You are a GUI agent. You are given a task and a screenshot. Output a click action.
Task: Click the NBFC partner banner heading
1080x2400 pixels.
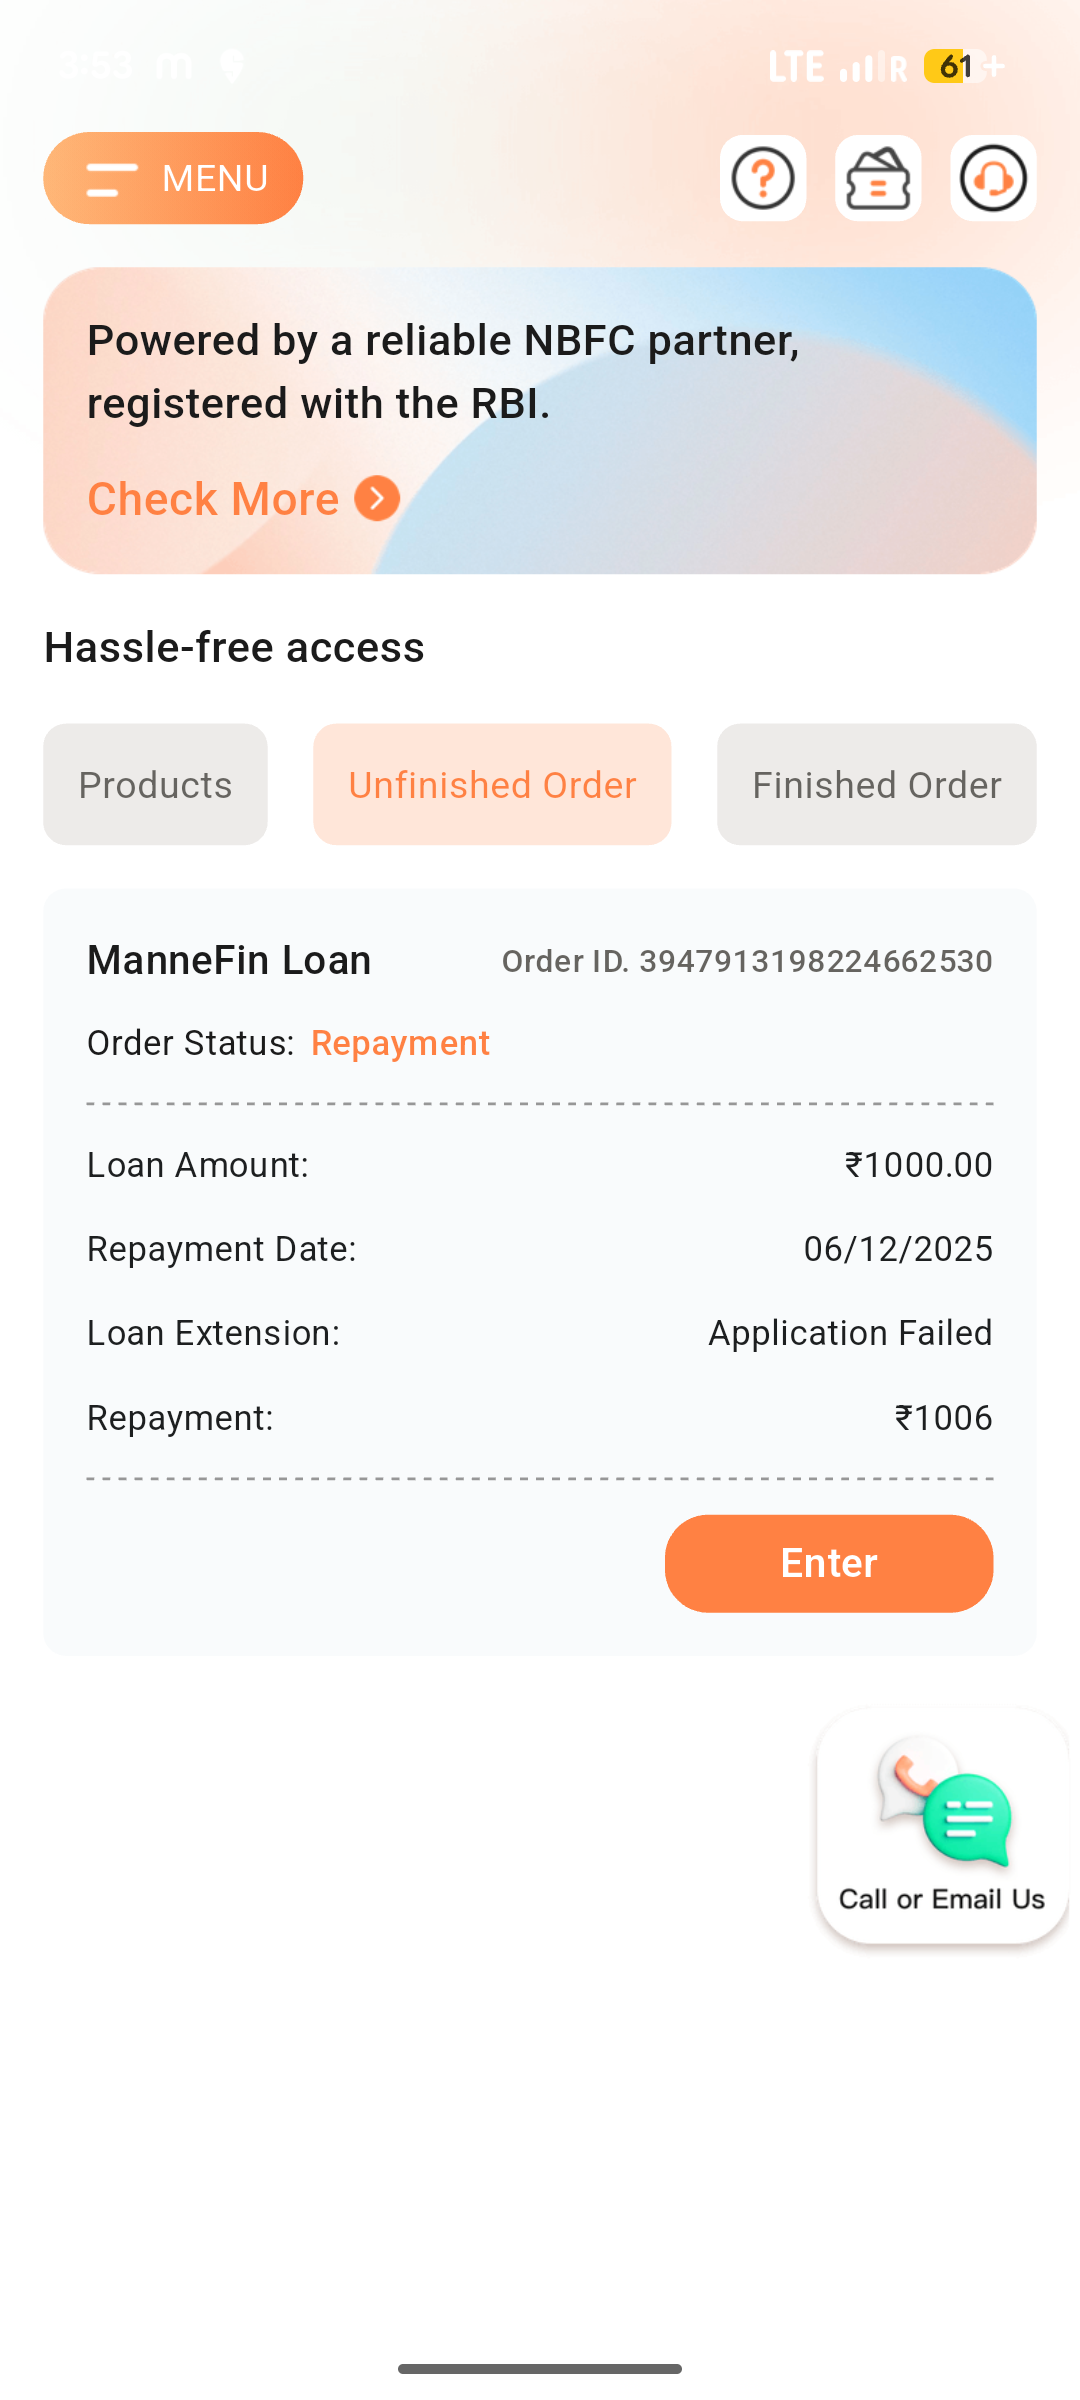[443, 372]
